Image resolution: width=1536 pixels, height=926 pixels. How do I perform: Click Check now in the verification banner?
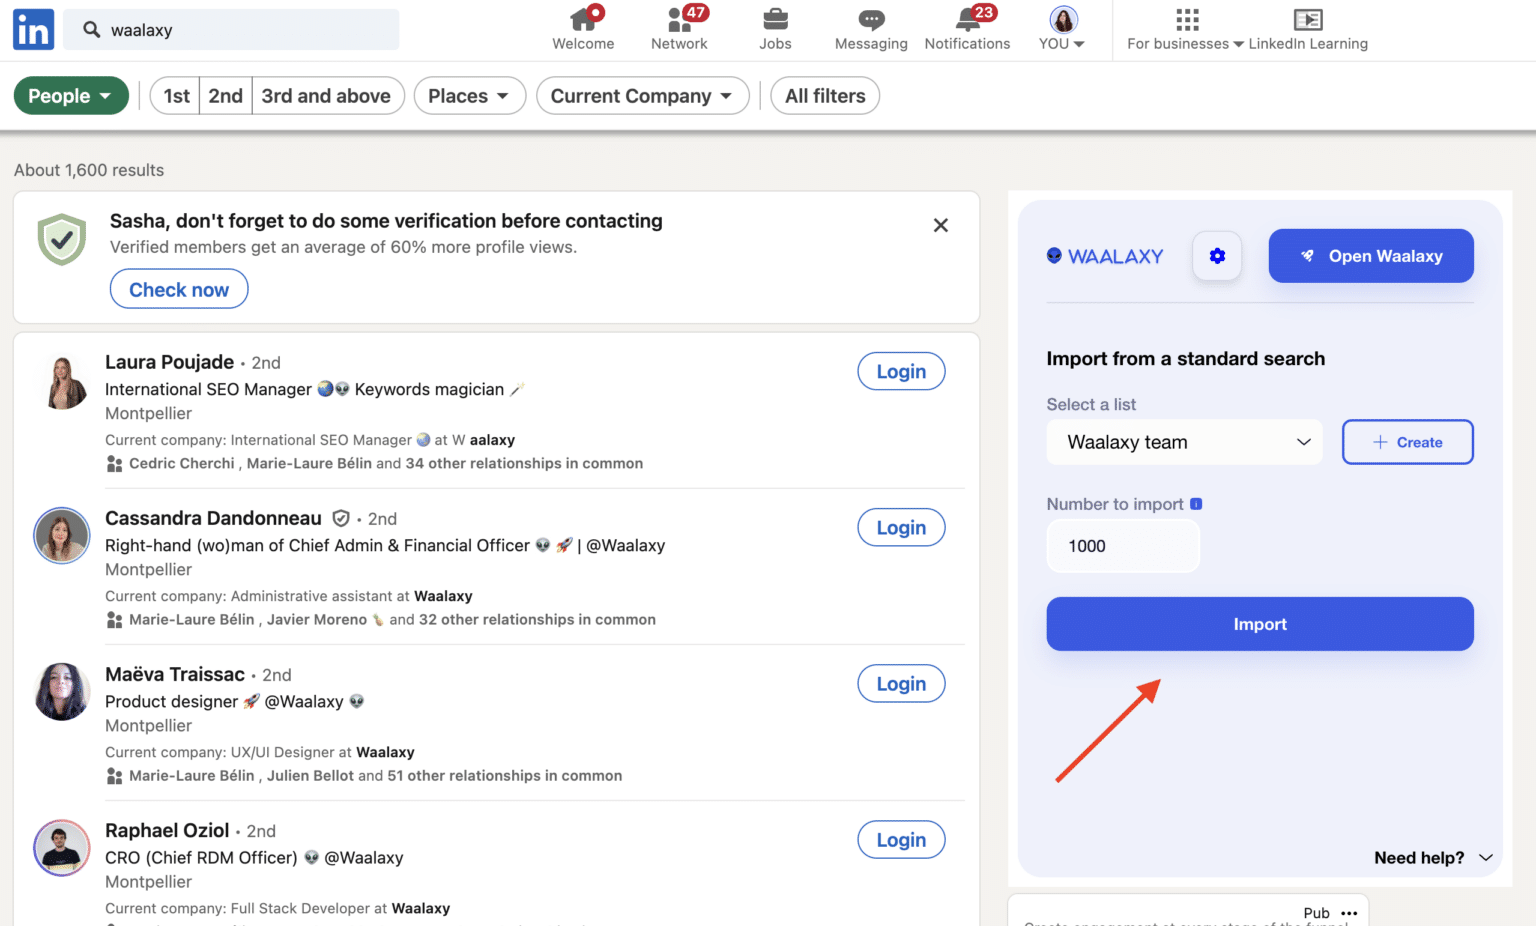click(178, 289)
